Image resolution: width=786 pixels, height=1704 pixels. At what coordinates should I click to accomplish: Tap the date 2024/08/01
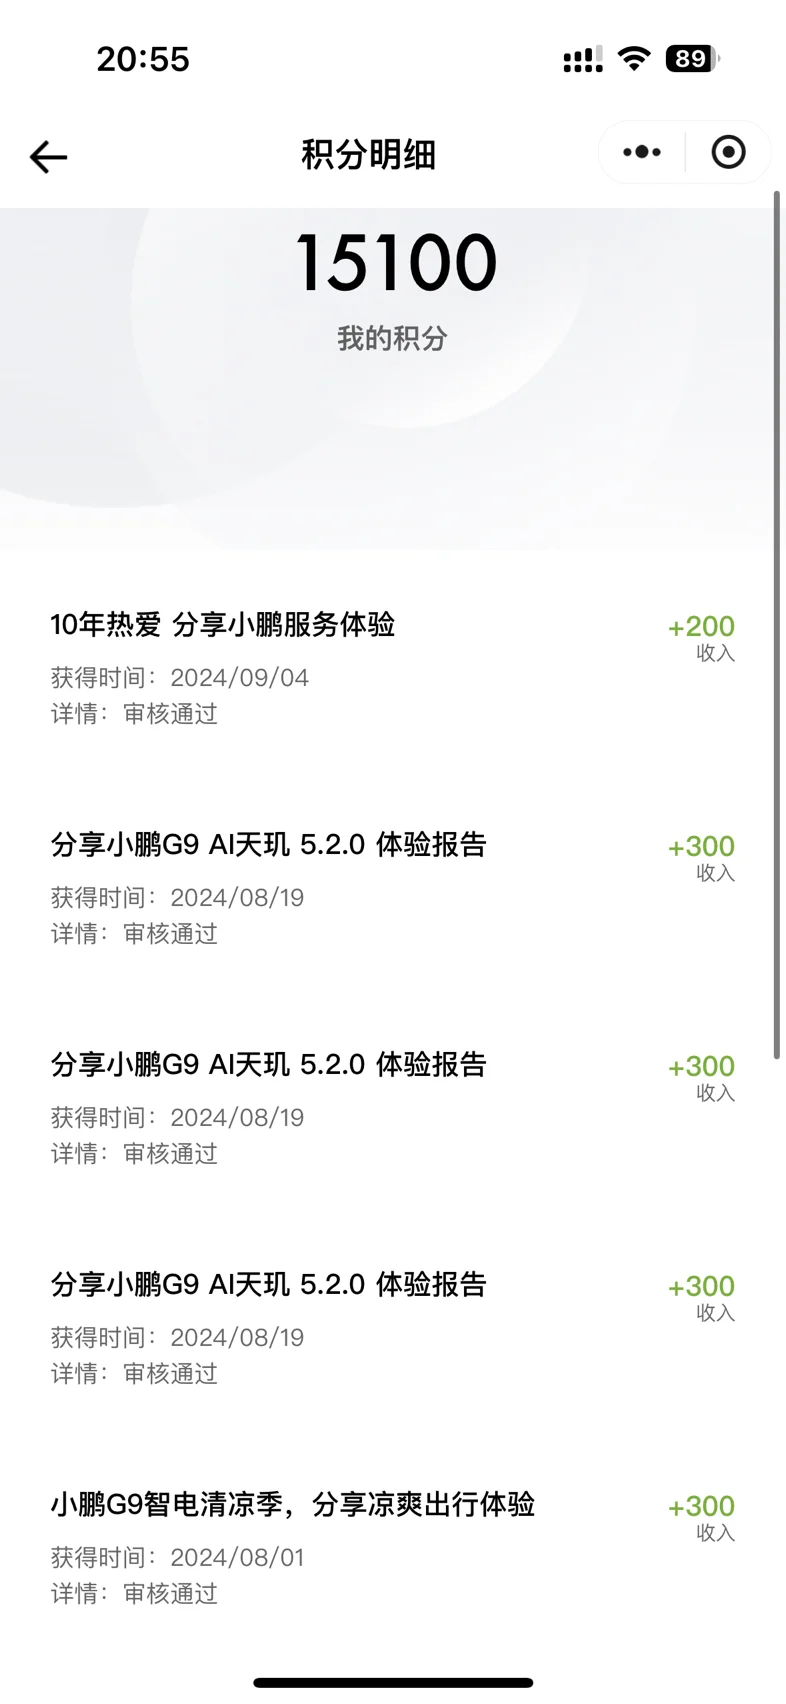(237, 1557)
